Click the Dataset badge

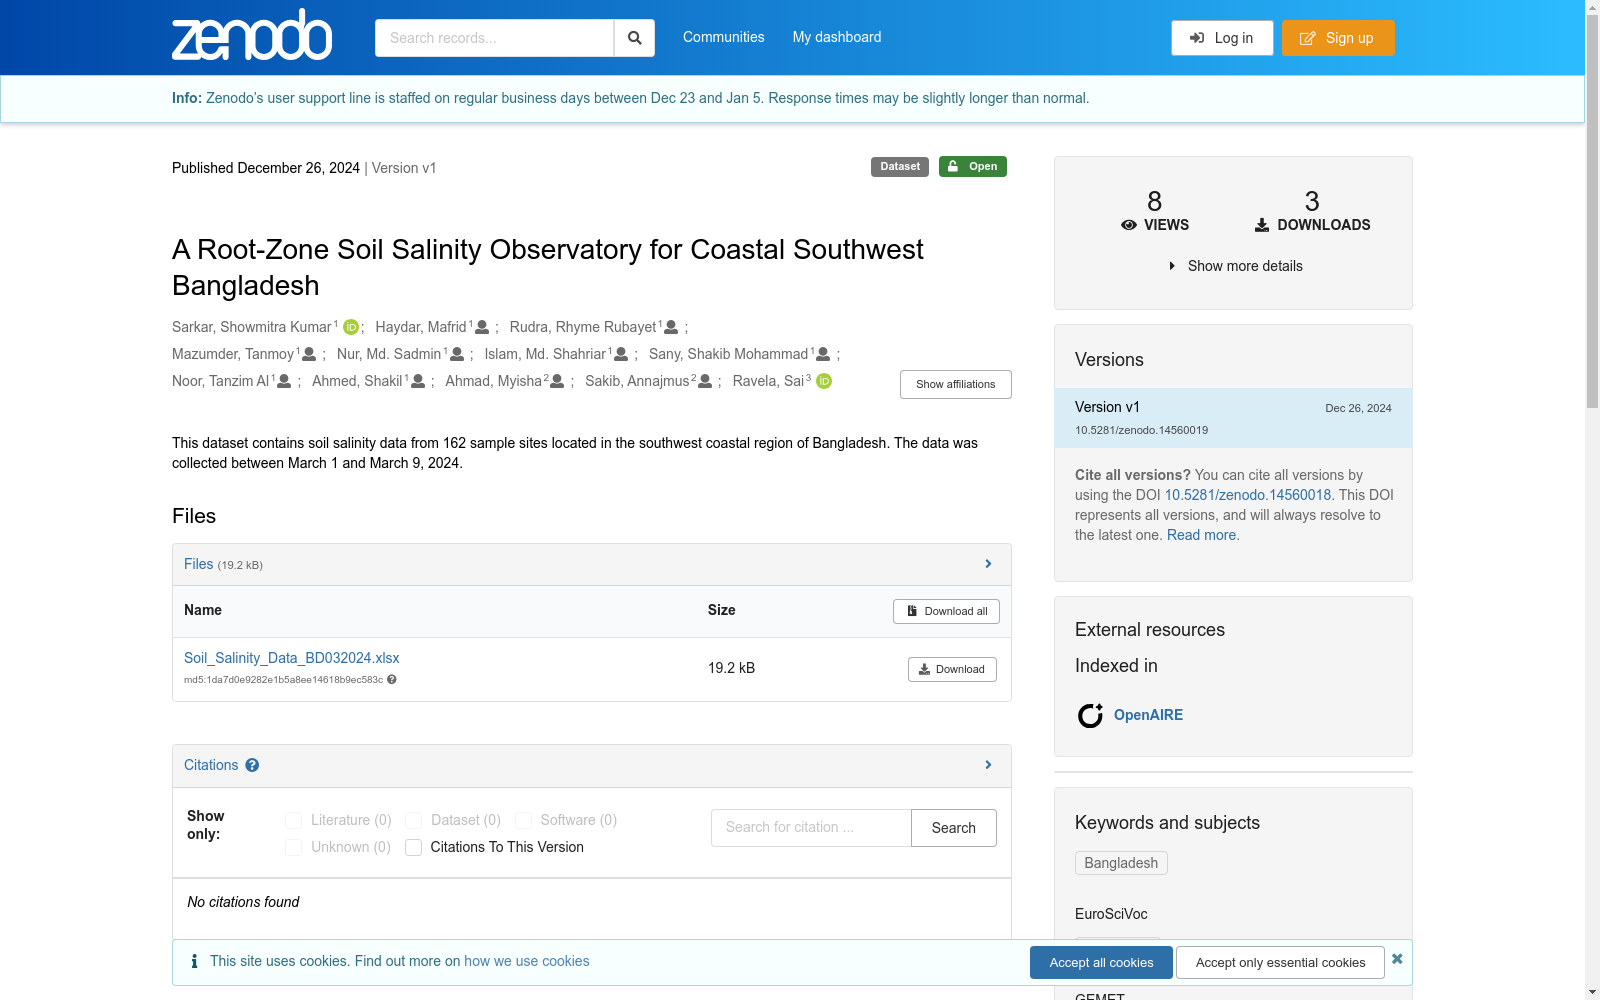click(900, 167)
